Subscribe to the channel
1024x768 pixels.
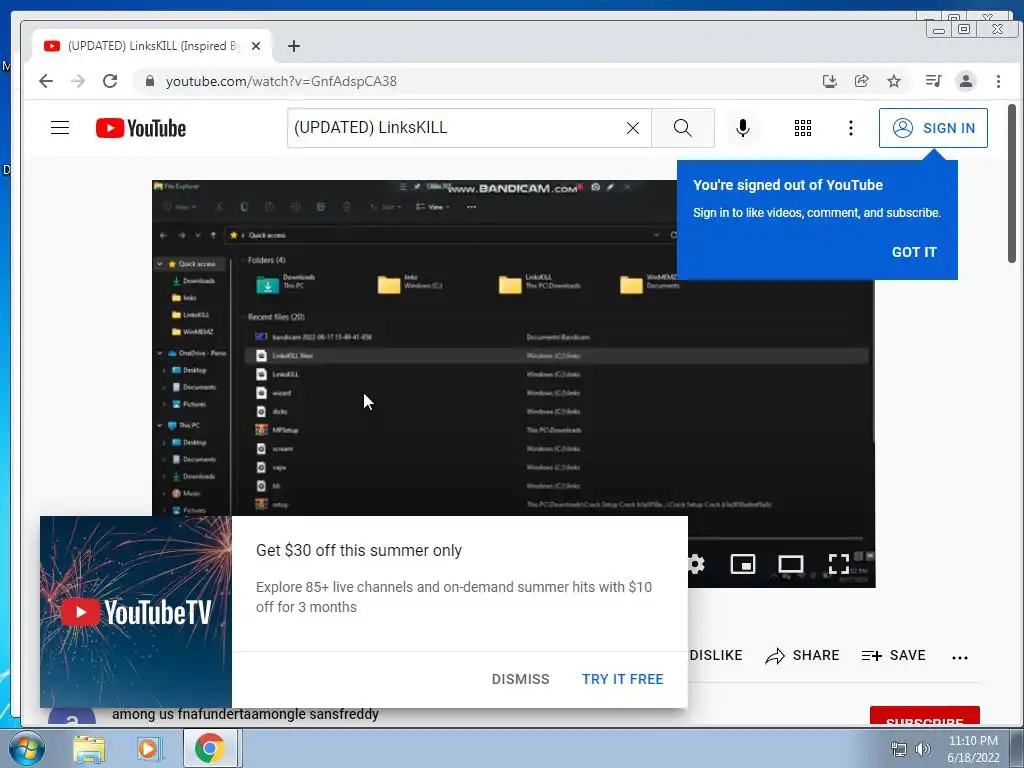pos(924,716)
